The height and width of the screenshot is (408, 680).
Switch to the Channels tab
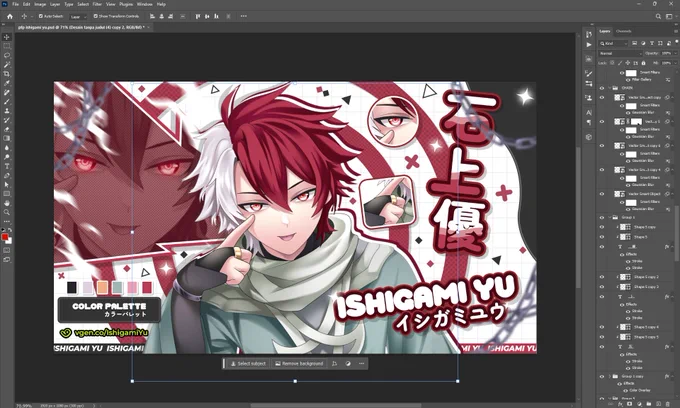click(623, 31)
